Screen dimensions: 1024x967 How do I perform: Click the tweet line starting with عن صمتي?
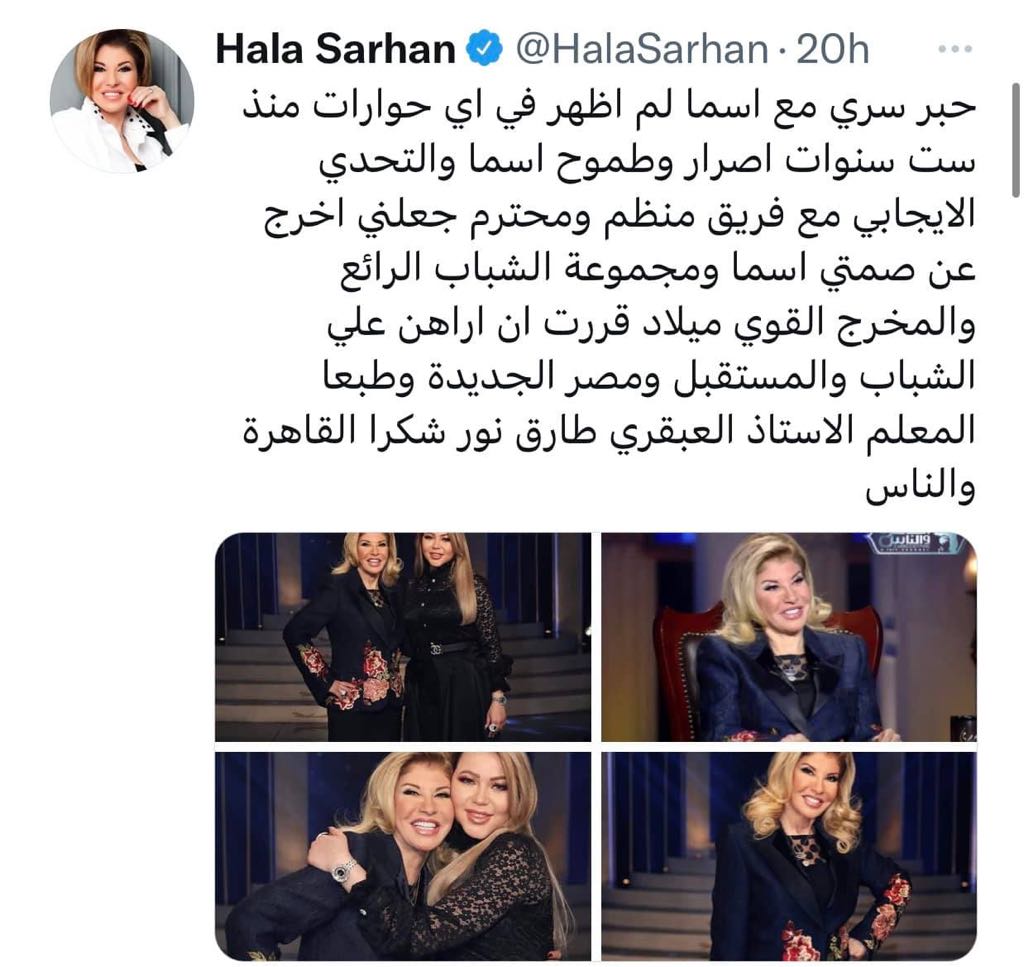tap(658, 270)
